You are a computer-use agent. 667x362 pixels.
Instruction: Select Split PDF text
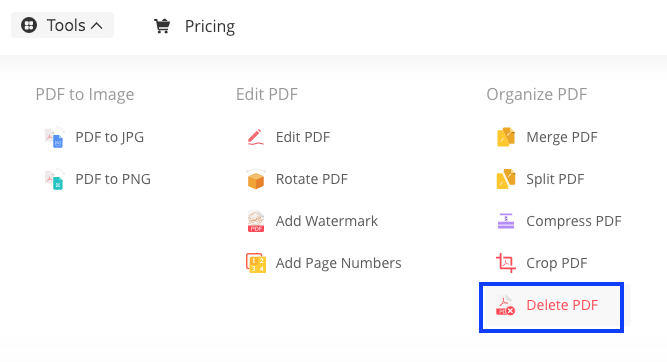[x=555, y=180]
